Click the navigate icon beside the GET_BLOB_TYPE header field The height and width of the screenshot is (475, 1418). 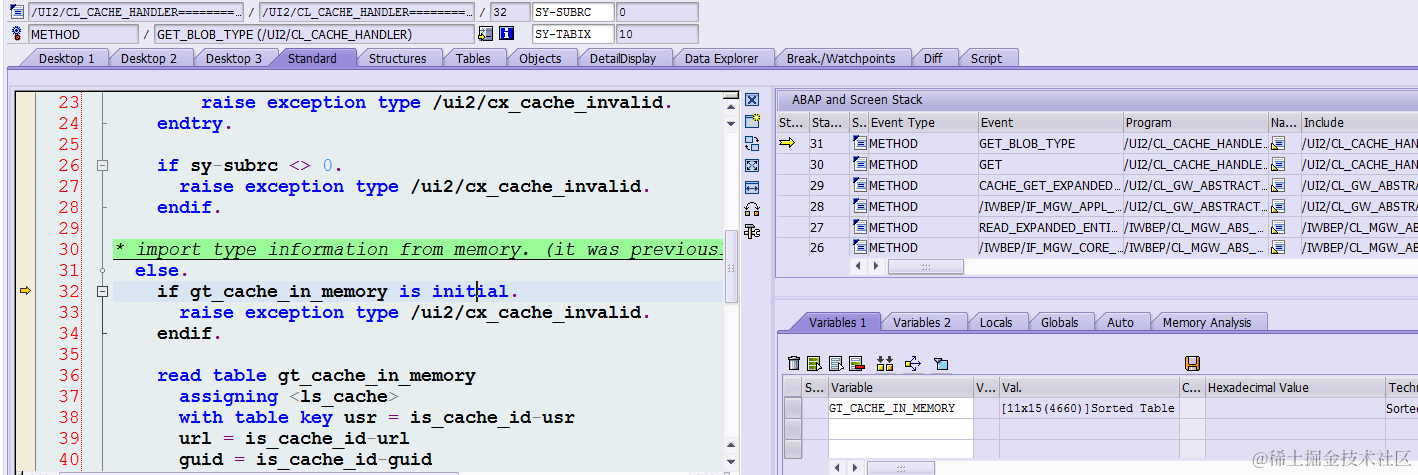(x=486, y=34)
